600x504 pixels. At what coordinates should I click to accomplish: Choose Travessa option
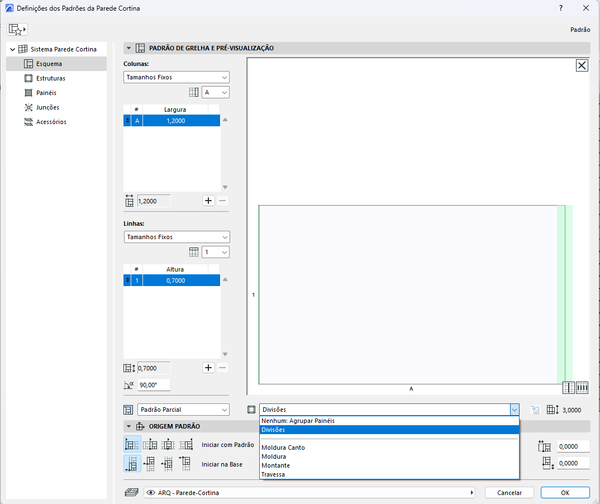pyautogui.click(x=389, y=474)
